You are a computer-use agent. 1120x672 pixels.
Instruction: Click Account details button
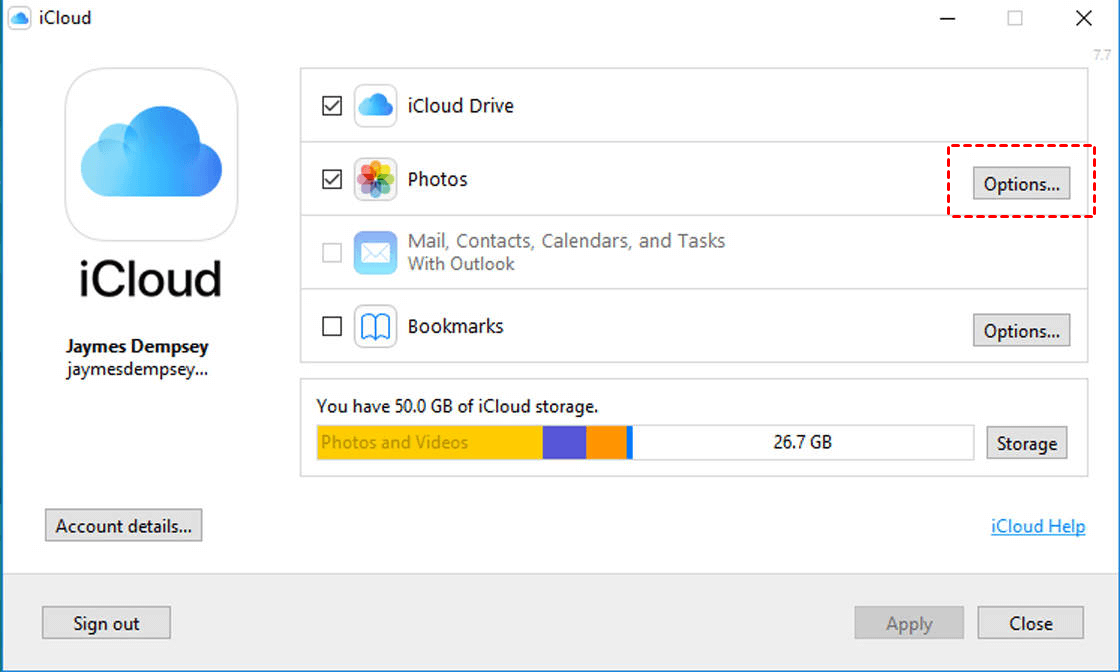pos(123,526)
